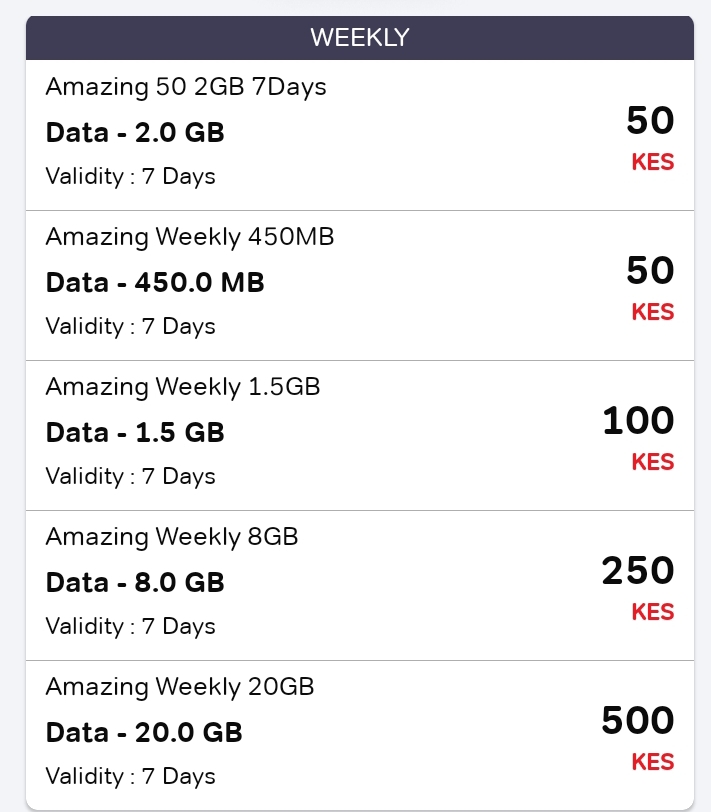Click the Data - 1.5 GB label
Viewport: 711px width, 812px height.
tap(135, 432)
